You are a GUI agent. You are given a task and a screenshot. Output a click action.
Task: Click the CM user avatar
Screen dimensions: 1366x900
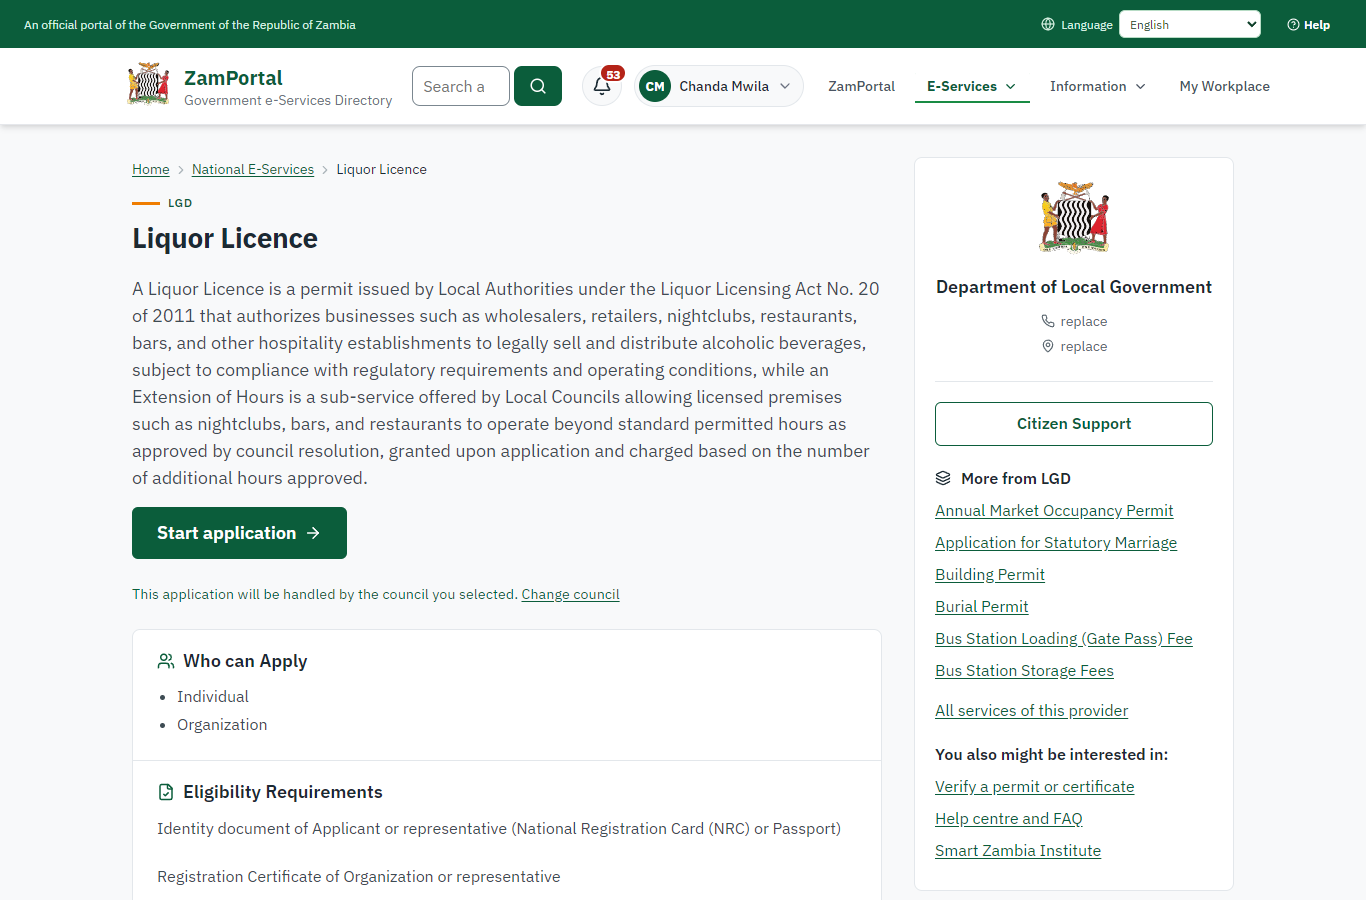(655, 86)
